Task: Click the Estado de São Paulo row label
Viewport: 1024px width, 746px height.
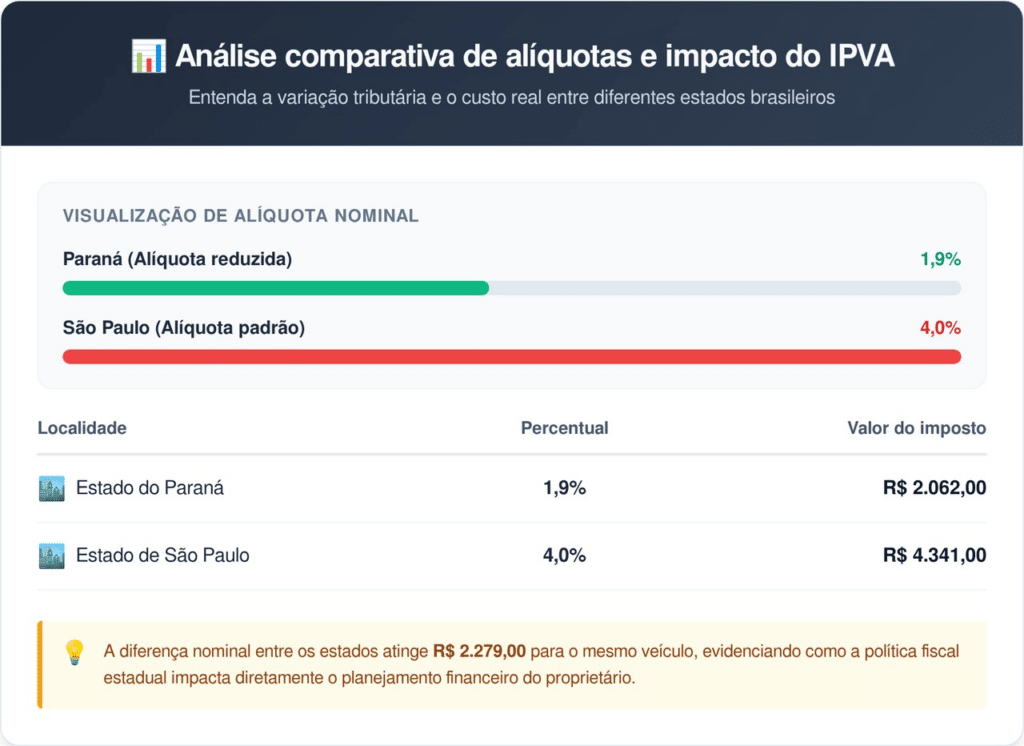Action: tap(162, 556)
